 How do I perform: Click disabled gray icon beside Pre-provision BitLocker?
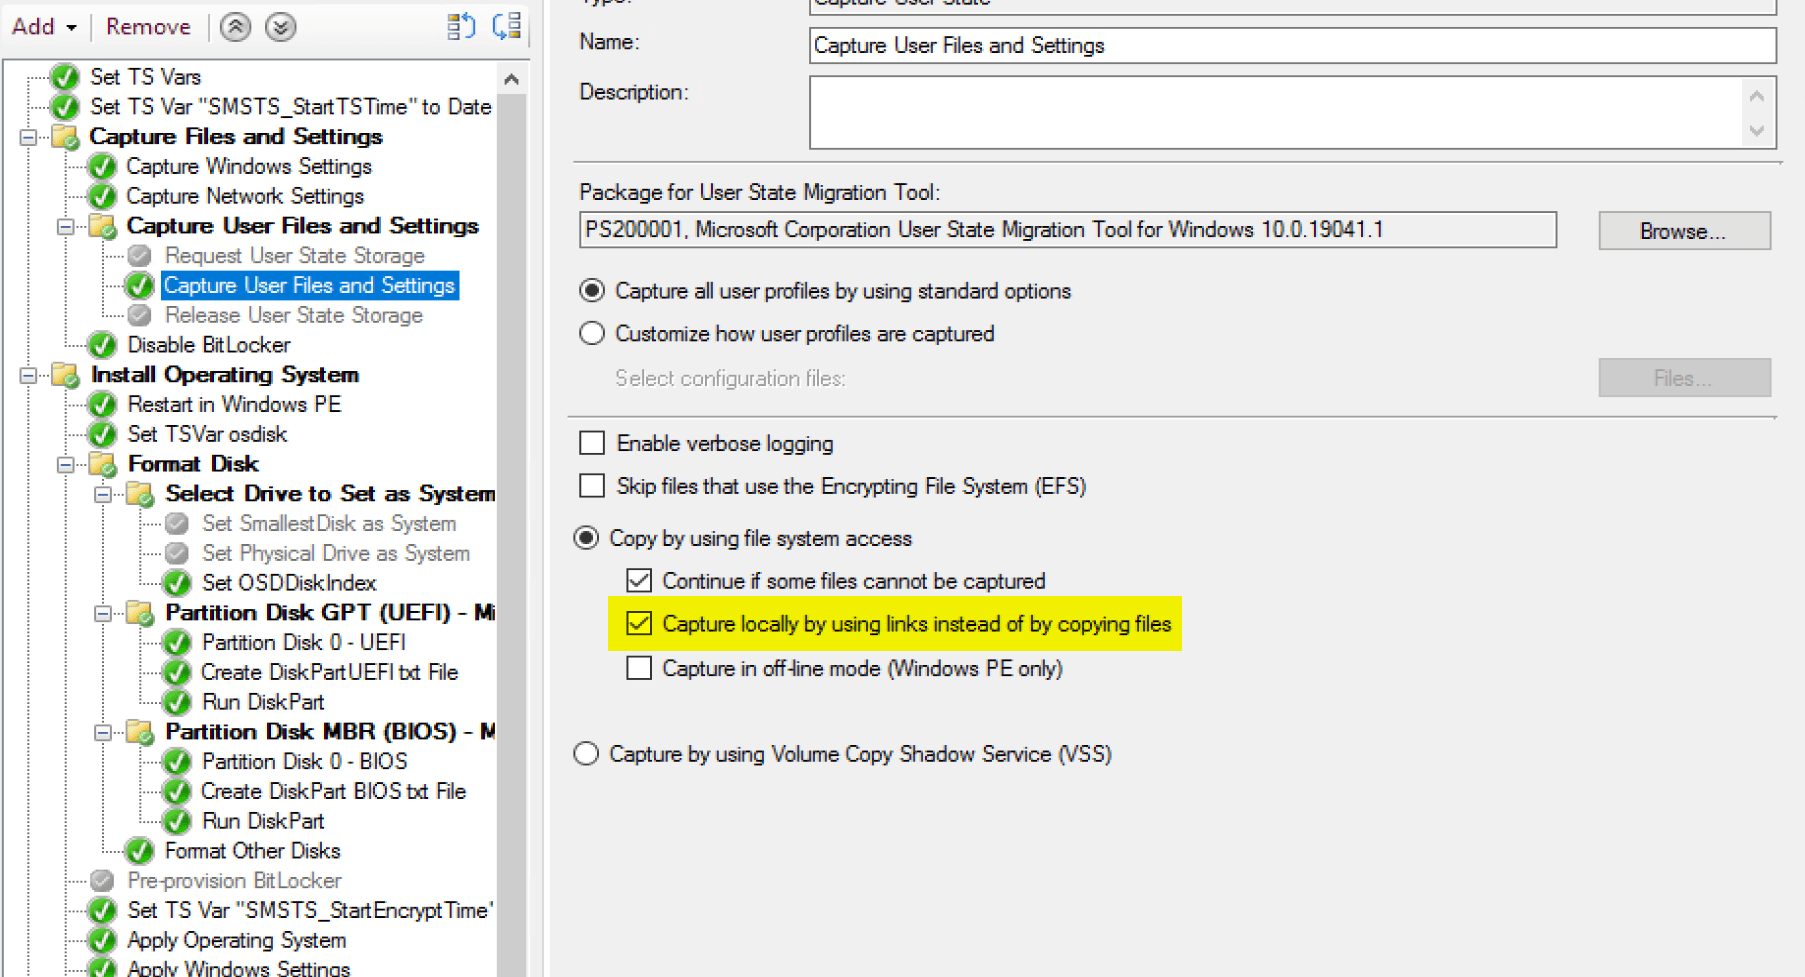point(102,881)
